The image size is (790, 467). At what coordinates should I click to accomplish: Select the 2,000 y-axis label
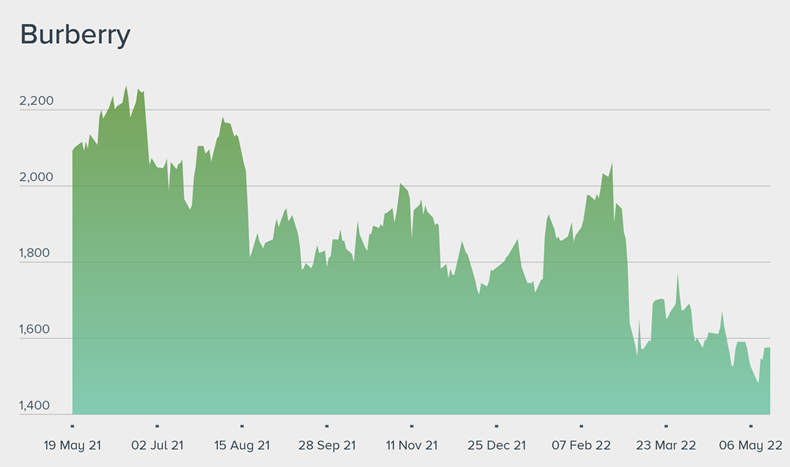(36, 178)
